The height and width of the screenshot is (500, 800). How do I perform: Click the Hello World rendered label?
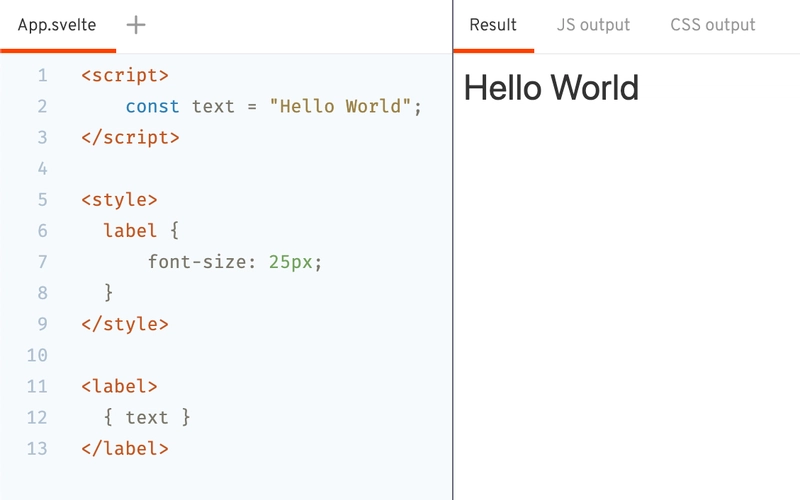click(x=551, y=88)
